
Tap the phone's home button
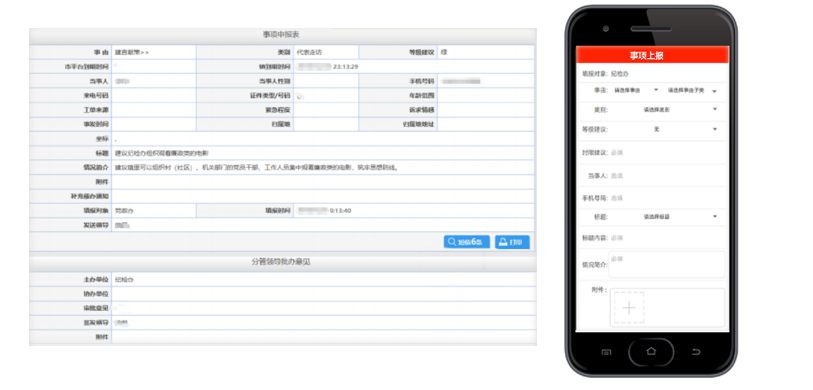pos(651,352)
